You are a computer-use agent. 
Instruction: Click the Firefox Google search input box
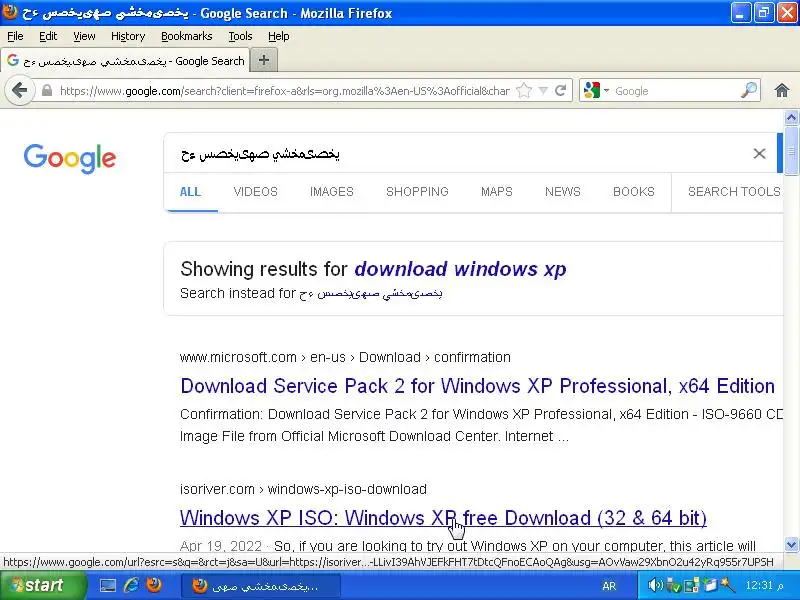[x=676, y=91]
